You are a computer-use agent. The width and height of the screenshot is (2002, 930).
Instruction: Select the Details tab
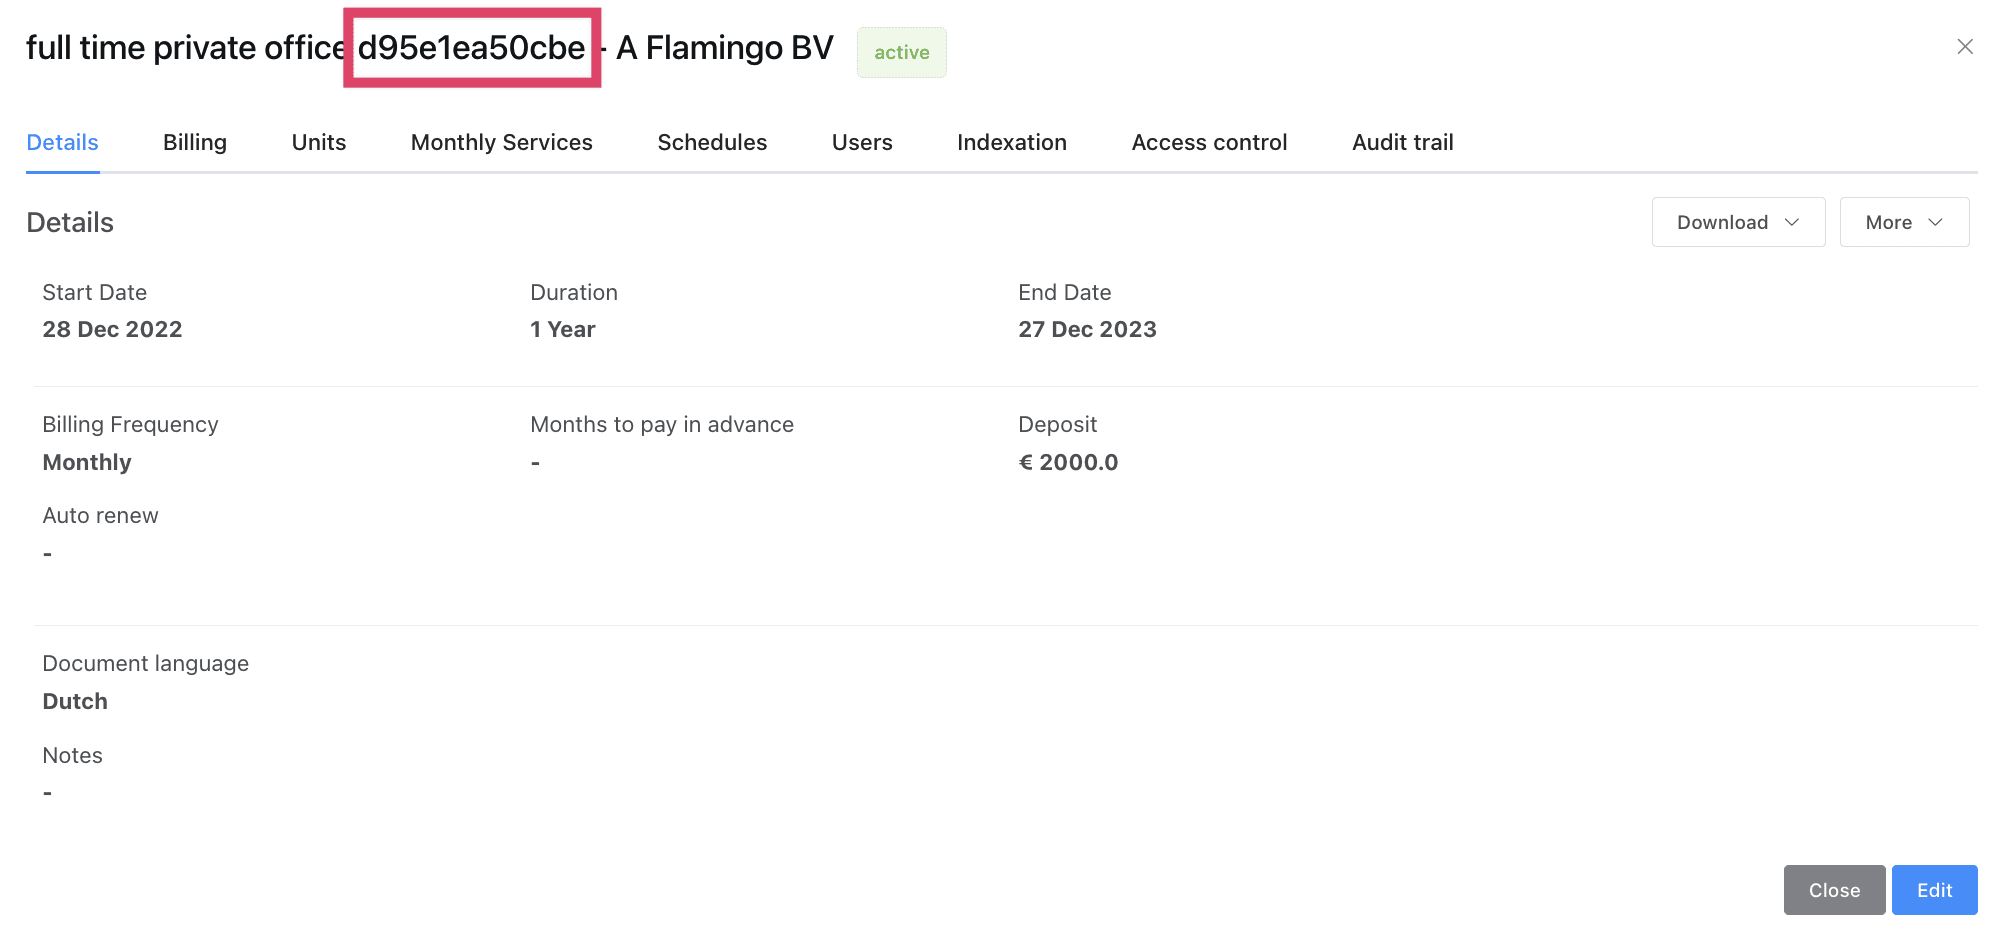click(x=62, y=142)
